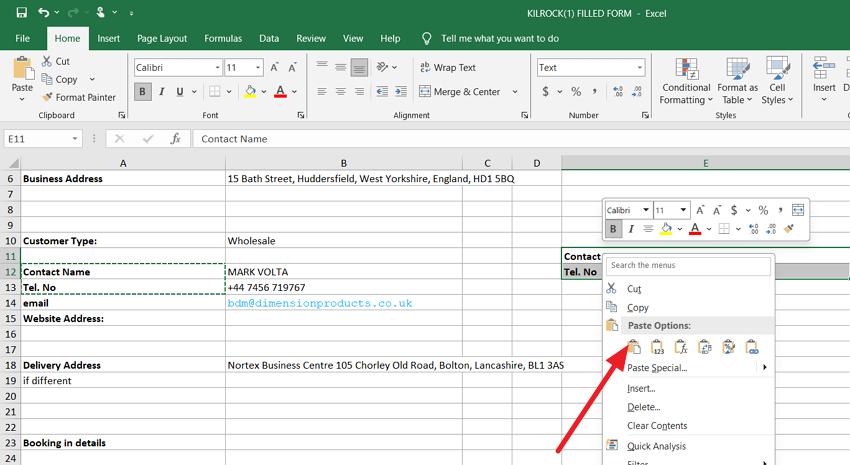Toggle Wrap Text in Alignment group
The height and width of the screenshot is (465, 850).
tap(446, 68)
